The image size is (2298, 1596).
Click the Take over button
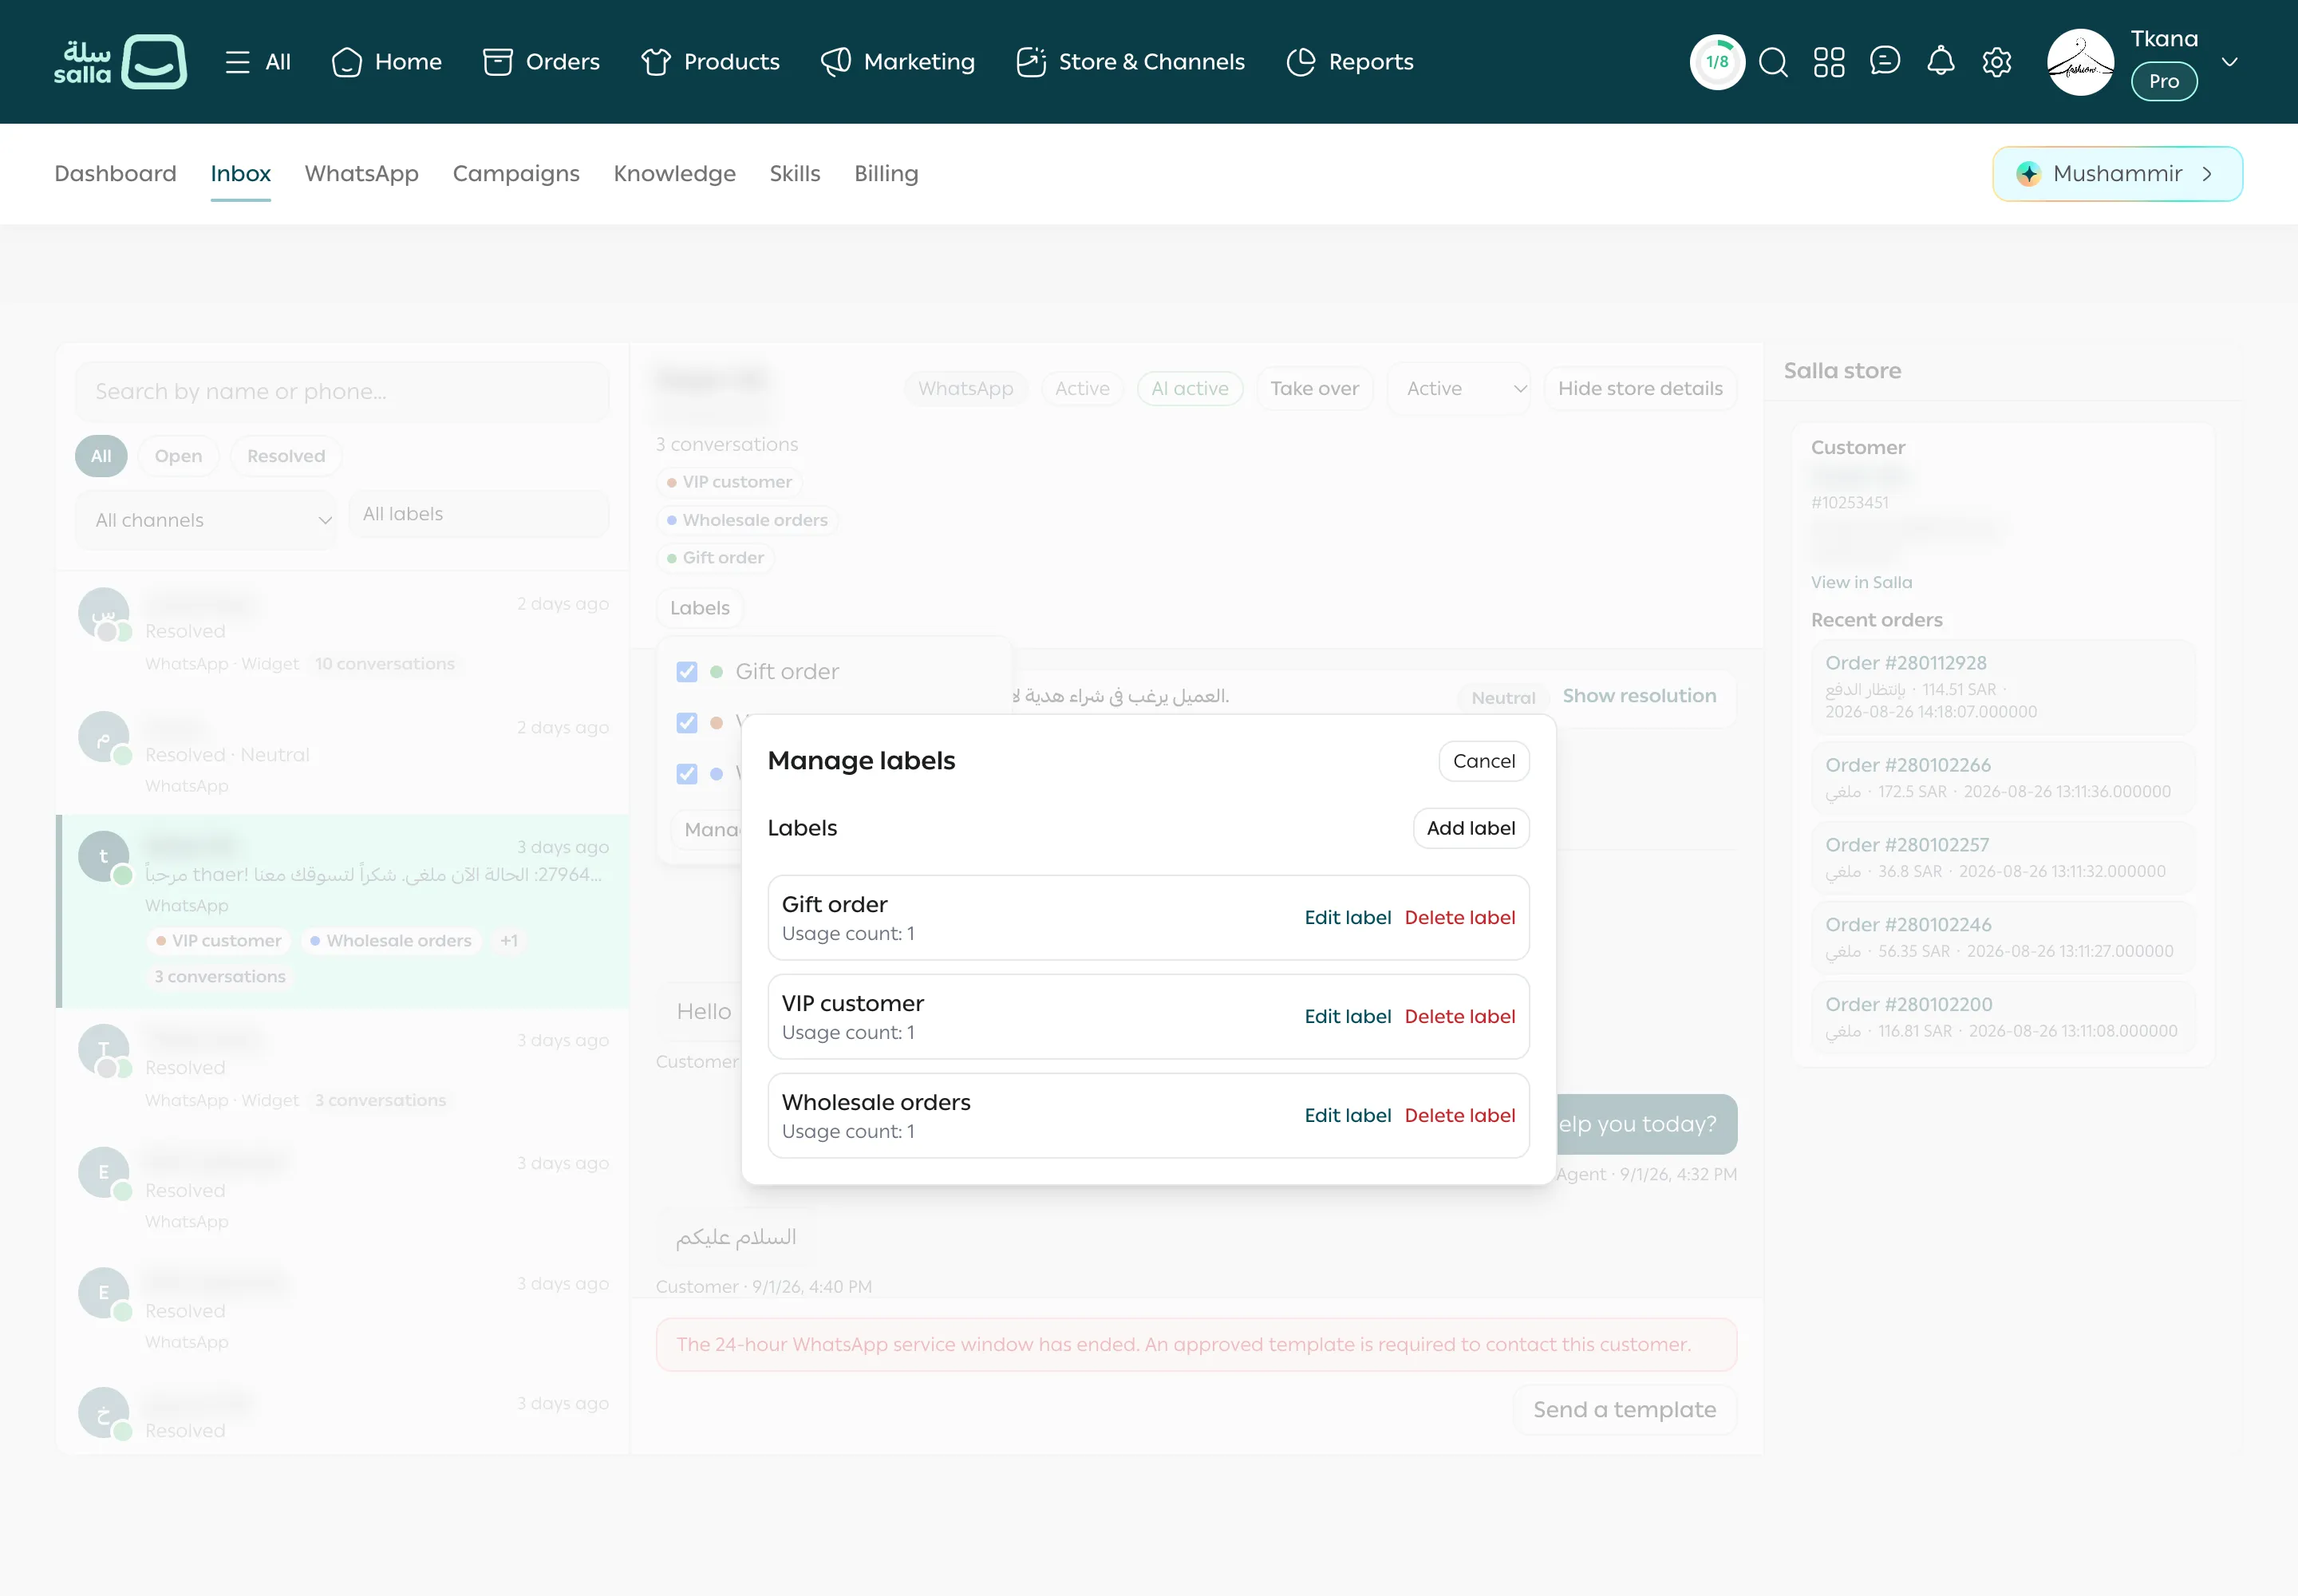point(1314,389)
